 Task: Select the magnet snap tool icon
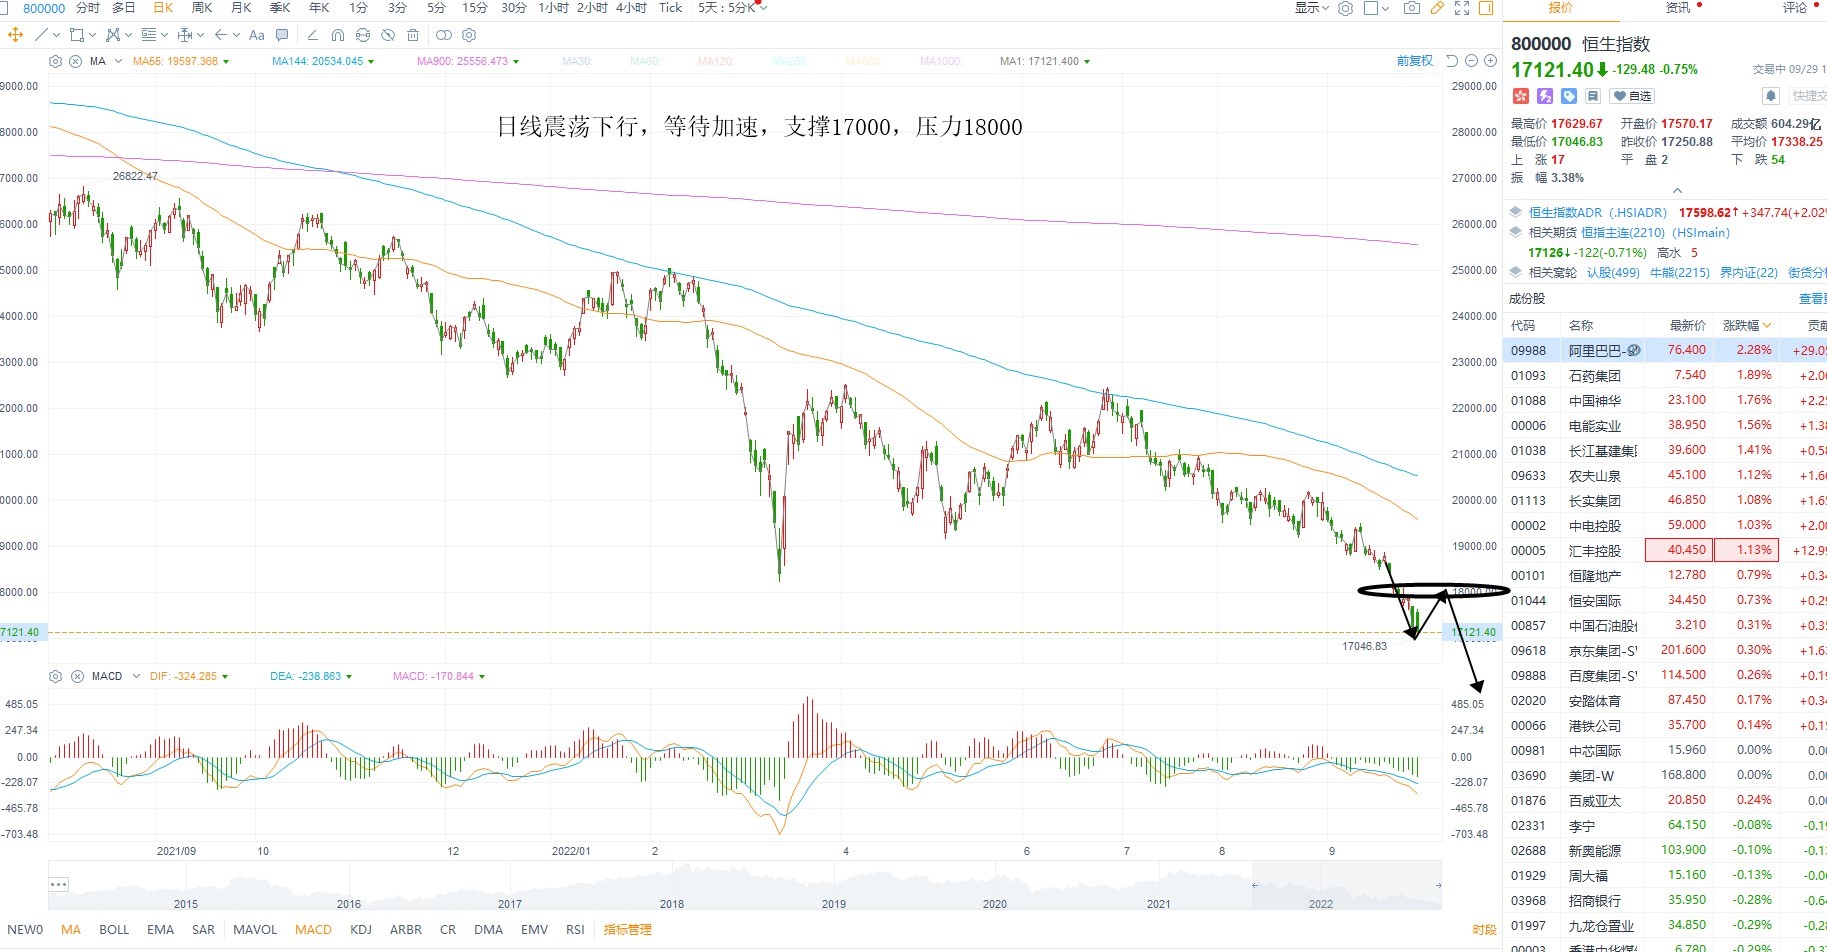point(338,35)
